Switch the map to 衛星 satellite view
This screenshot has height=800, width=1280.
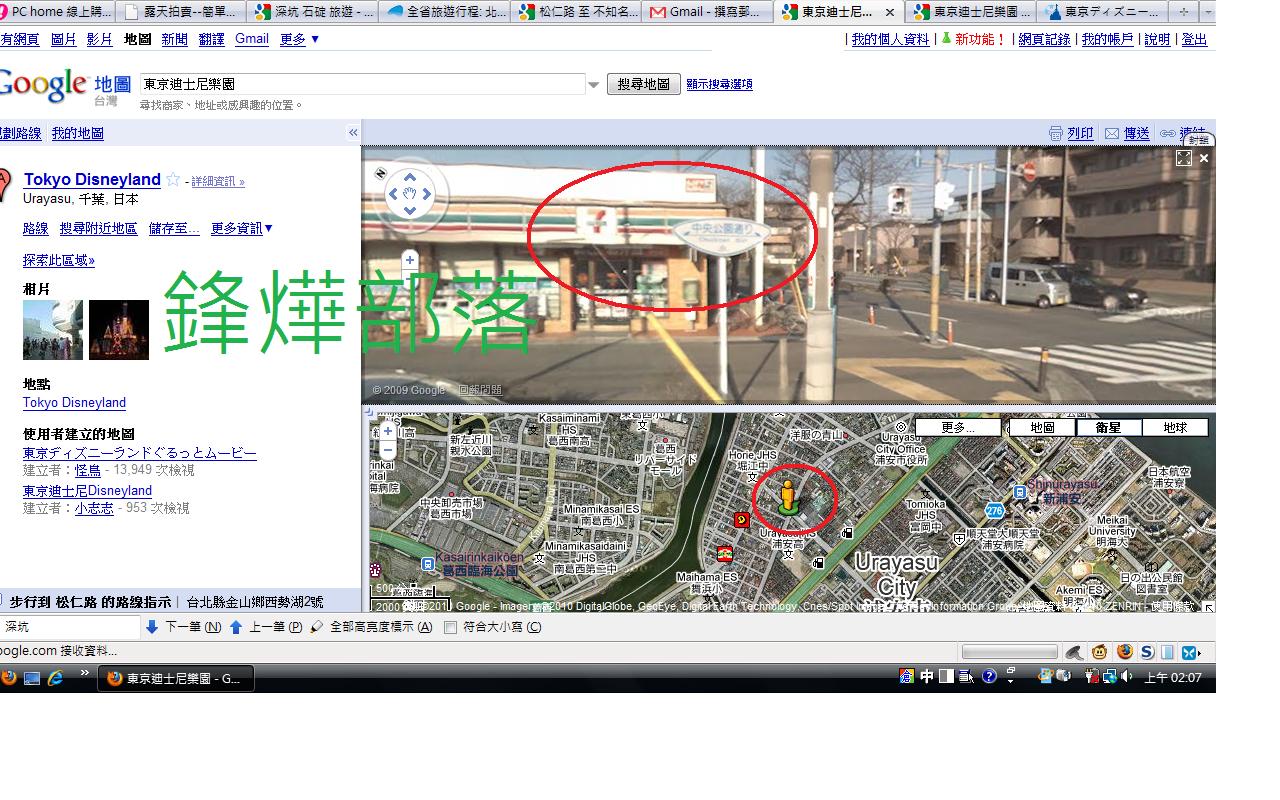tap(1108, 427)
